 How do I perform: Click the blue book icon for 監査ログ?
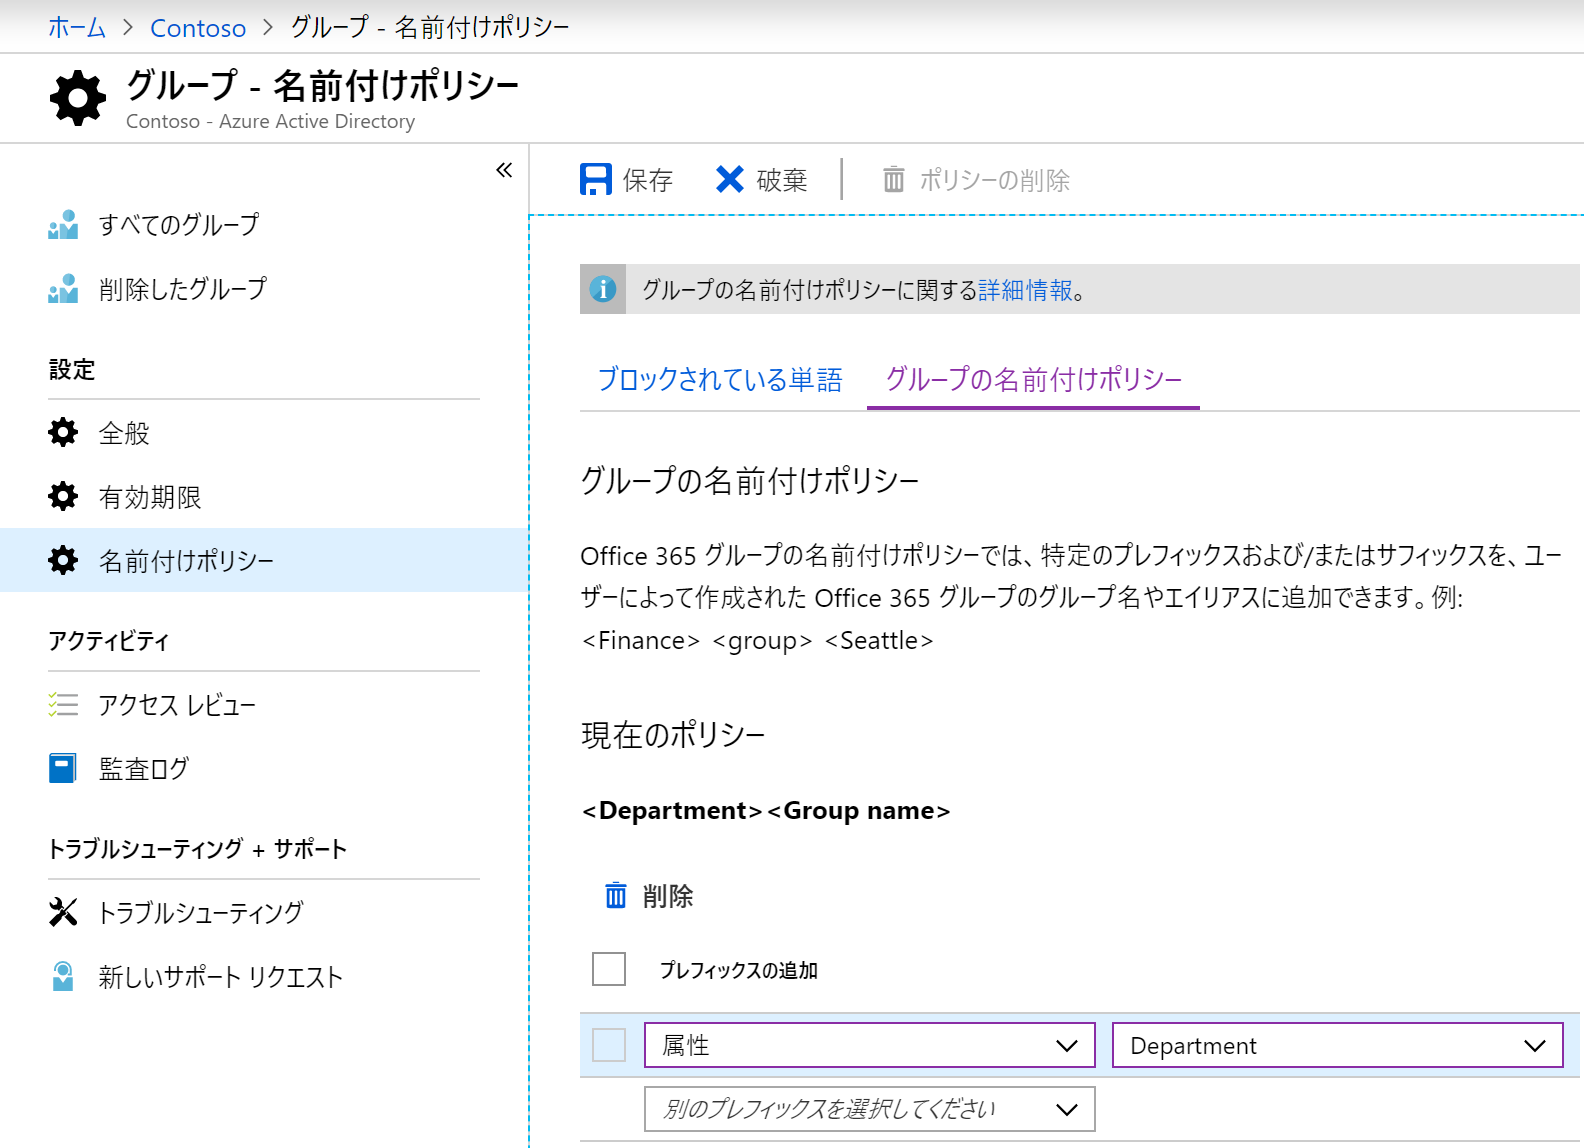pos(63,769)
